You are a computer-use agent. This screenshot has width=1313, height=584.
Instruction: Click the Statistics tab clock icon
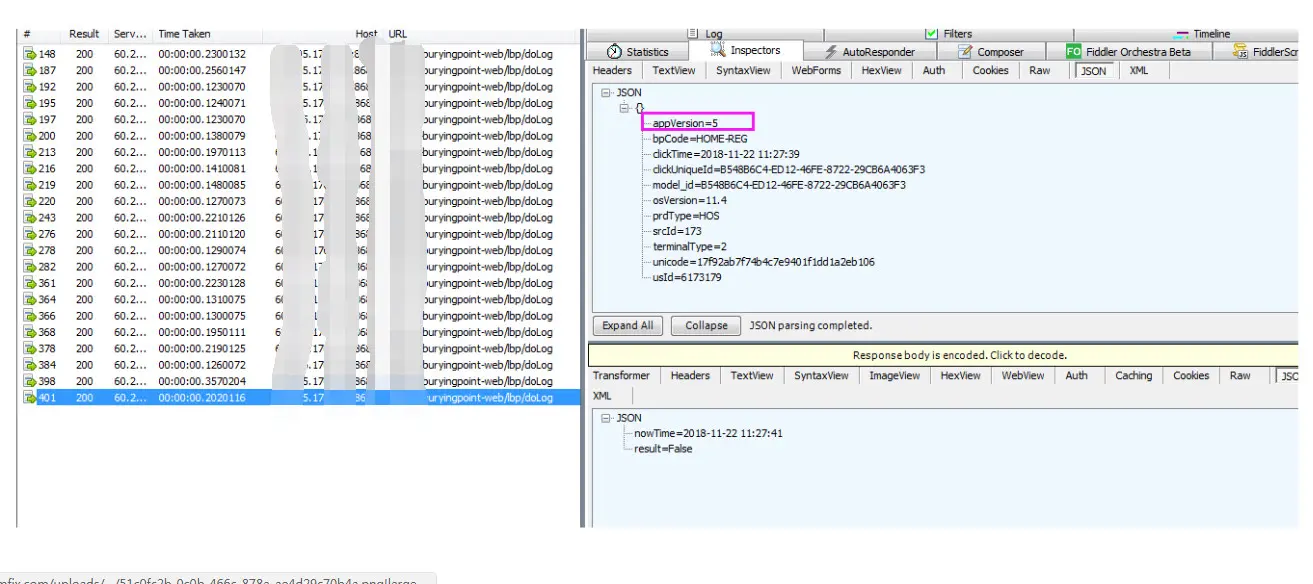coord(616,52)
